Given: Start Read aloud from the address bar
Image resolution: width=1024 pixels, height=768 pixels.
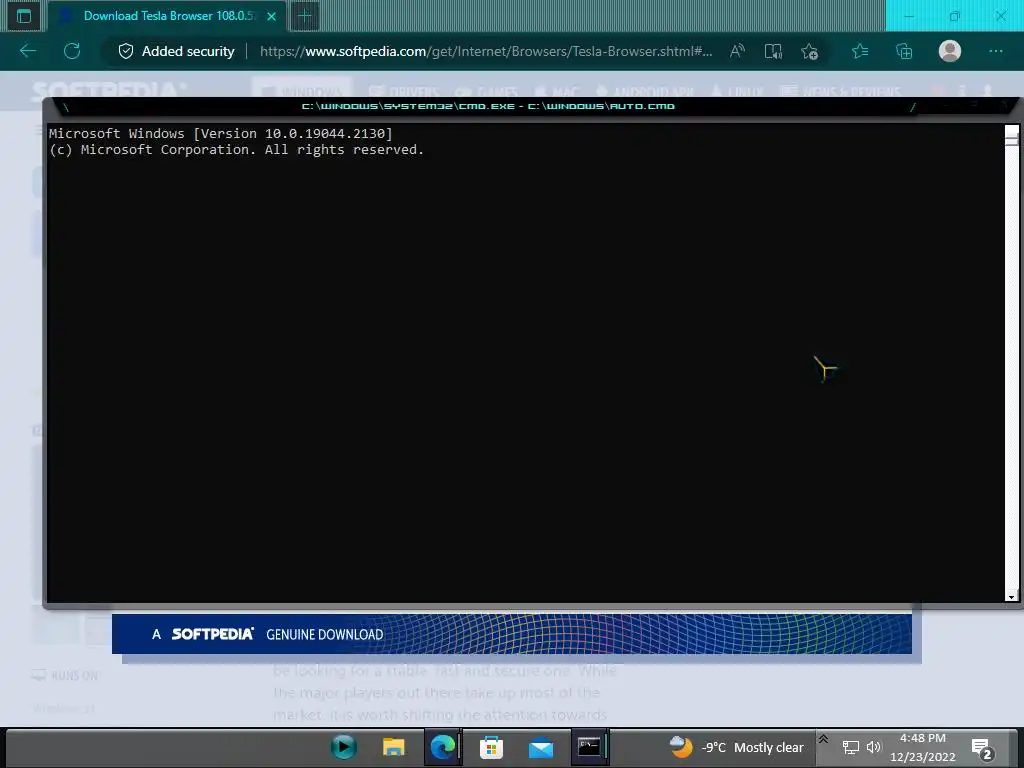Looking at the screenshot, I should 737,51.
